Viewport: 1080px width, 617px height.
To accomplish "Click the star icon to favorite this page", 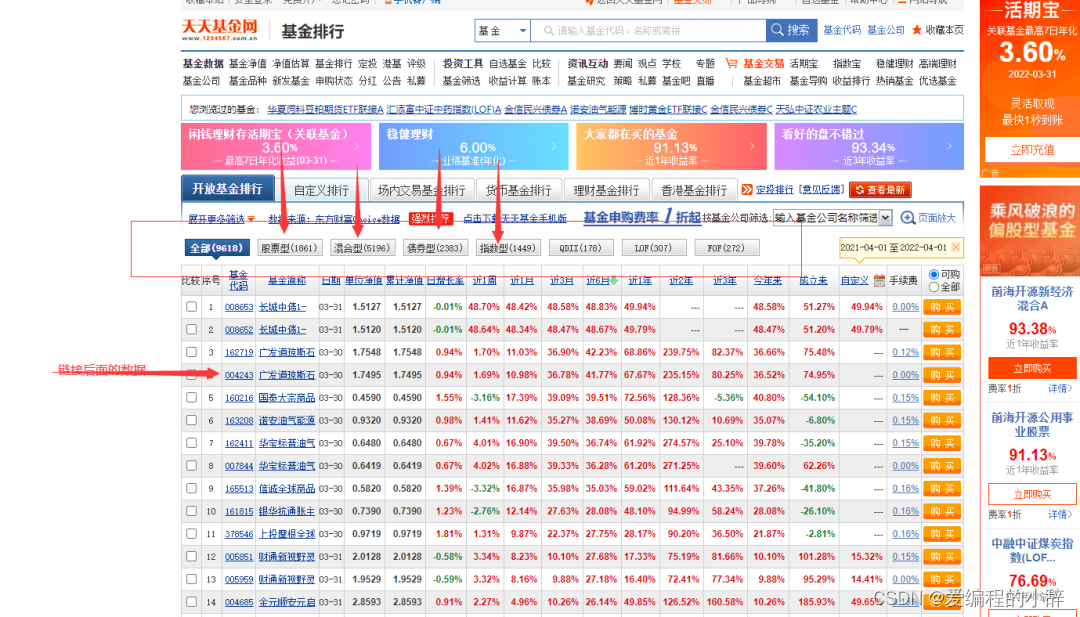I will pyautogui.click(x=917, y=30).
